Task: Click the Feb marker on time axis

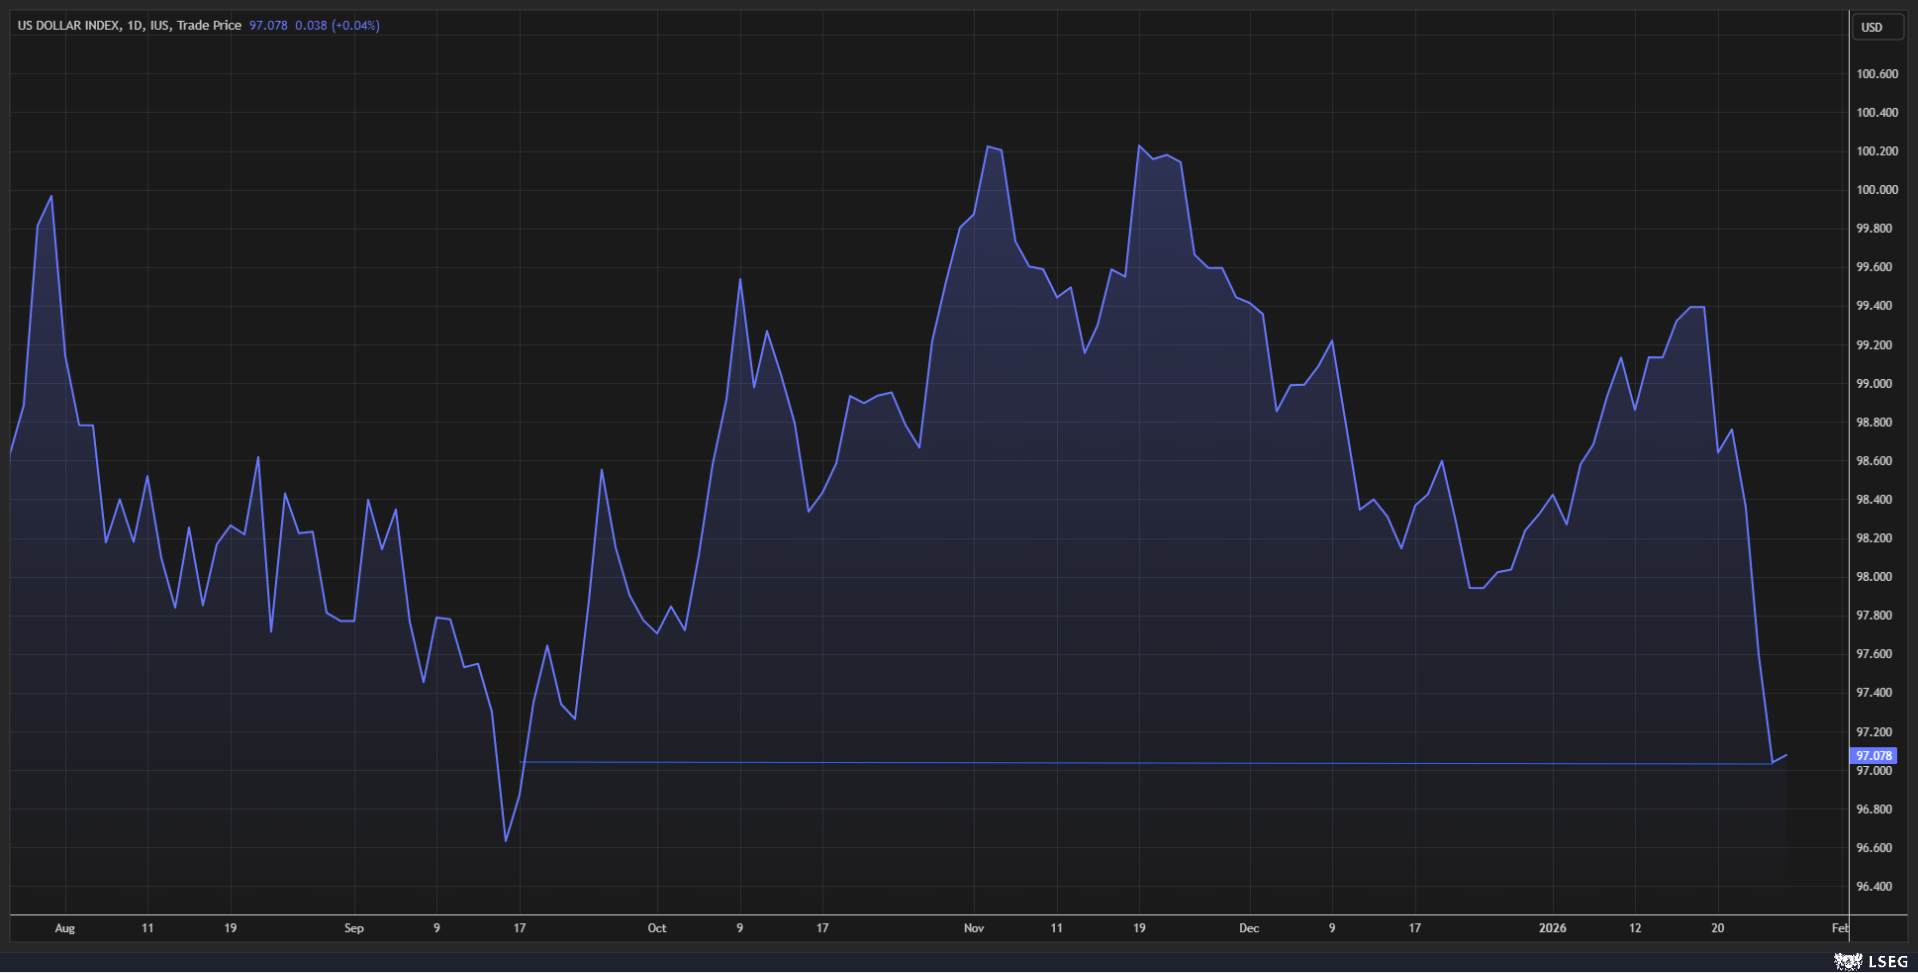Action: click(x=1839, y=928)
